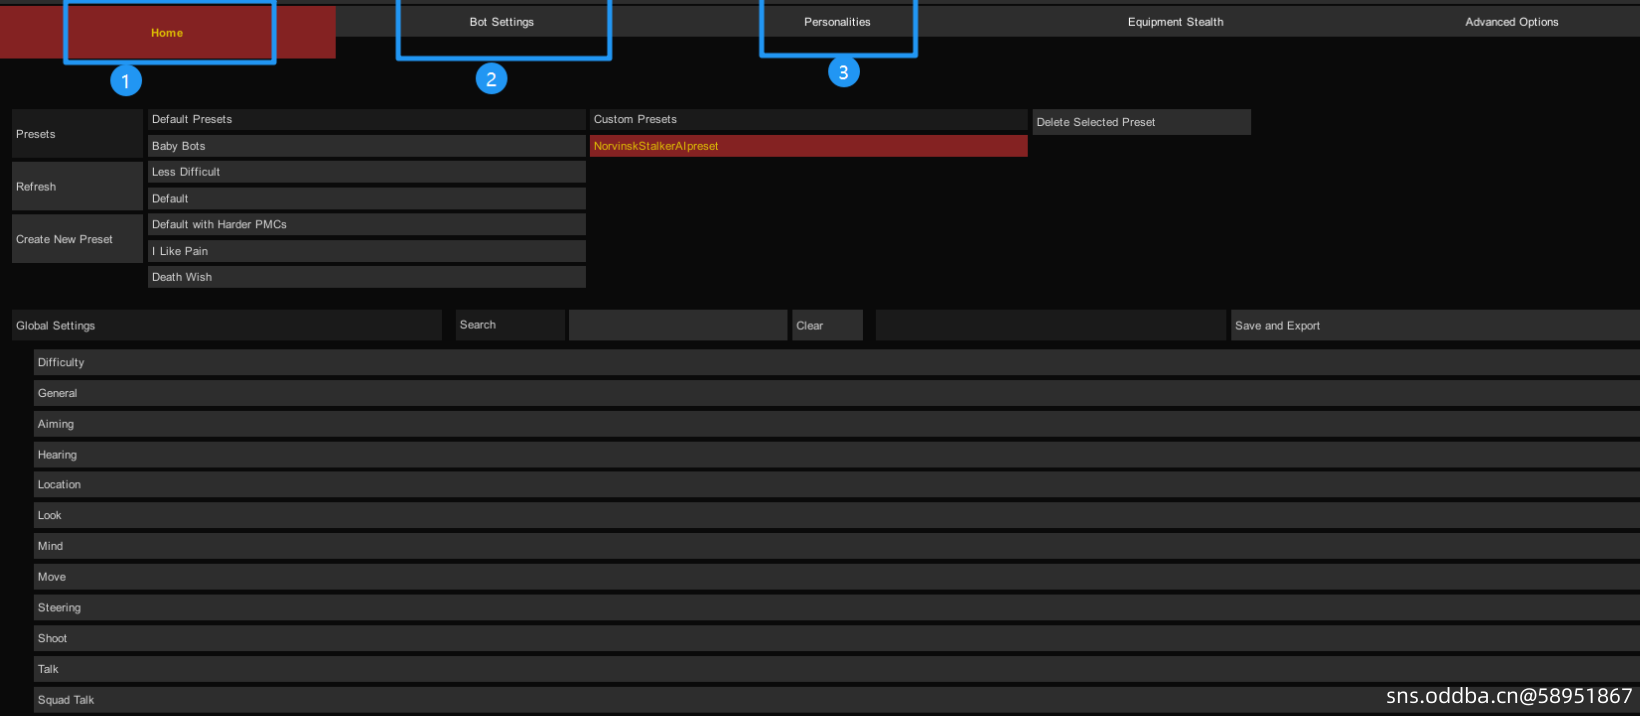Click Create New Preset
The image size is (1640, 716).
pyautogui.click(x=77, y=239)
